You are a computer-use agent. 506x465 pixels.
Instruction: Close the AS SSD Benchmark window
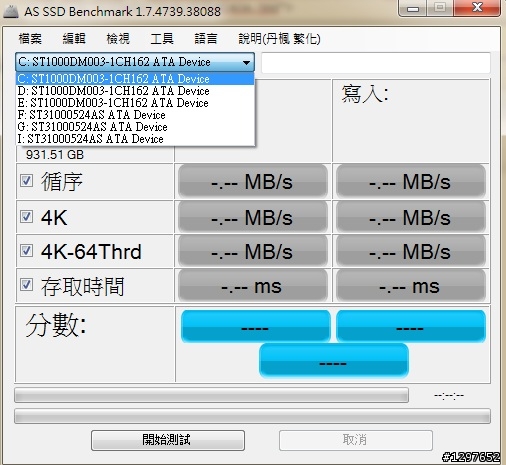477,8
